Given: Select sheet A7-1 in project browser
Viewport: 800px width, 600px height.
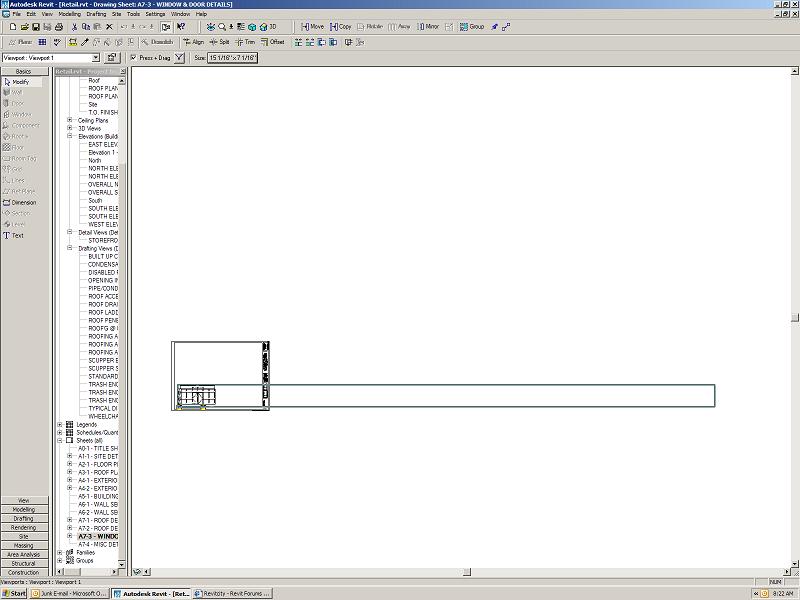Looking at the screenshot, I should click(98, 520).
